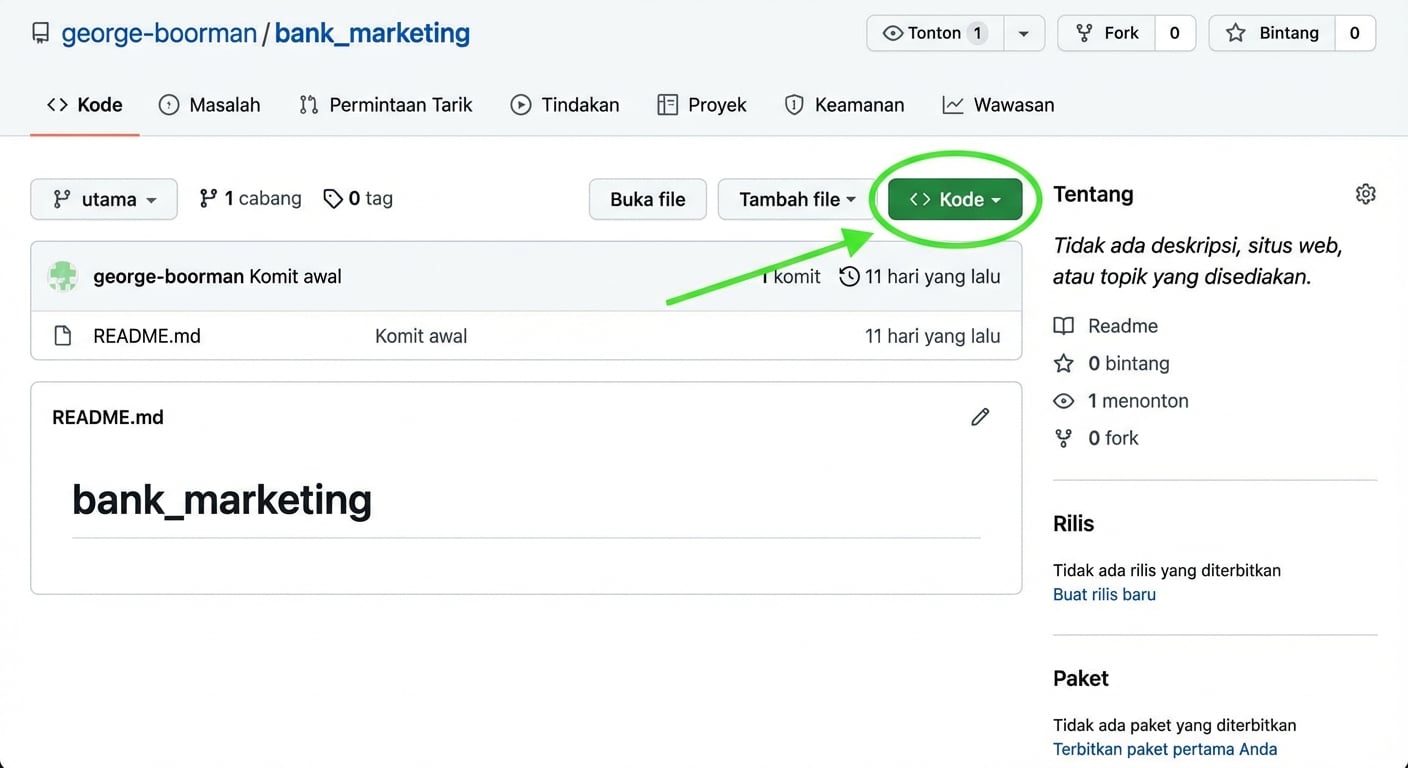Image resolution: width=1408 pixels, height=768 pixels.
Task: Click the Bintang count of 0
Action: (x=1355, y=33)
